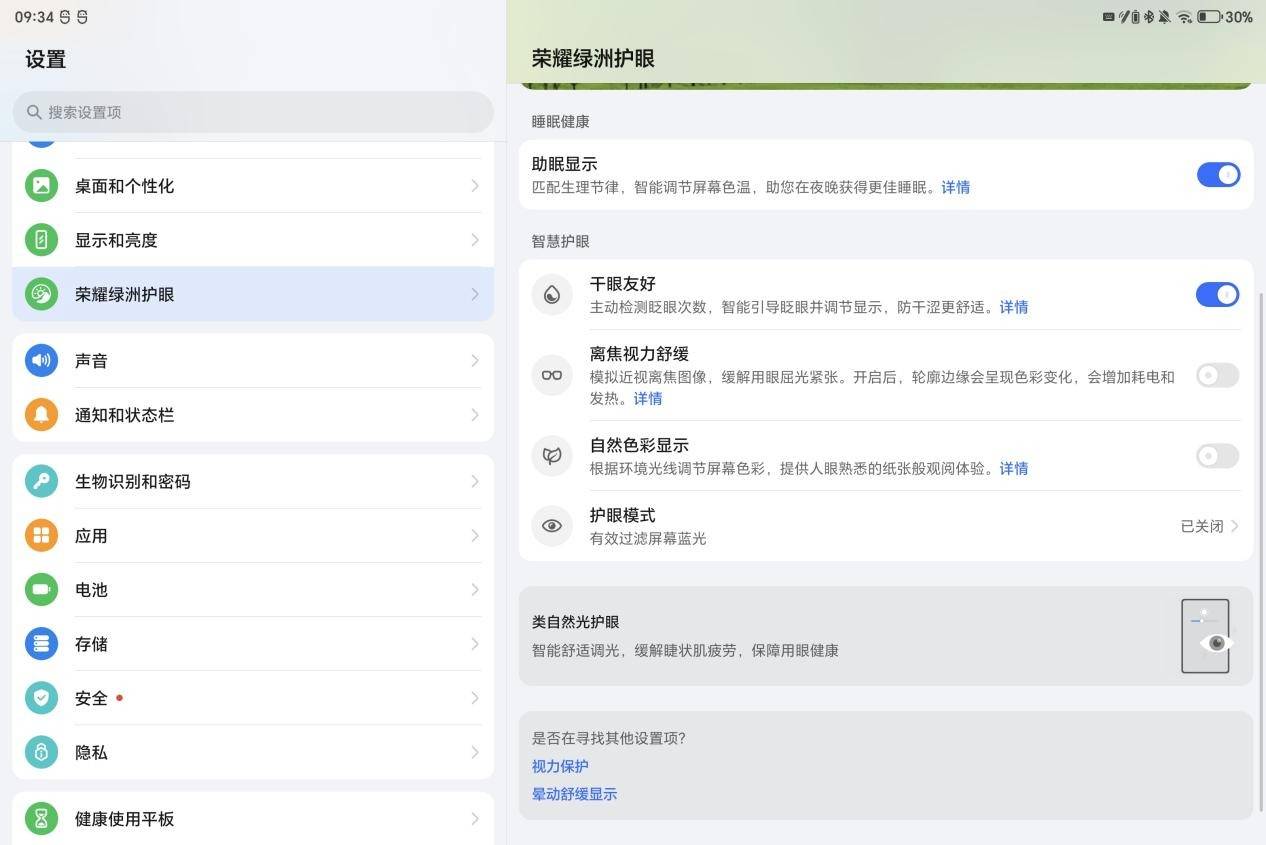Turn on 自然色彩显示 switch
Screen dimensions: 1266x845
tap(1217, 456)
